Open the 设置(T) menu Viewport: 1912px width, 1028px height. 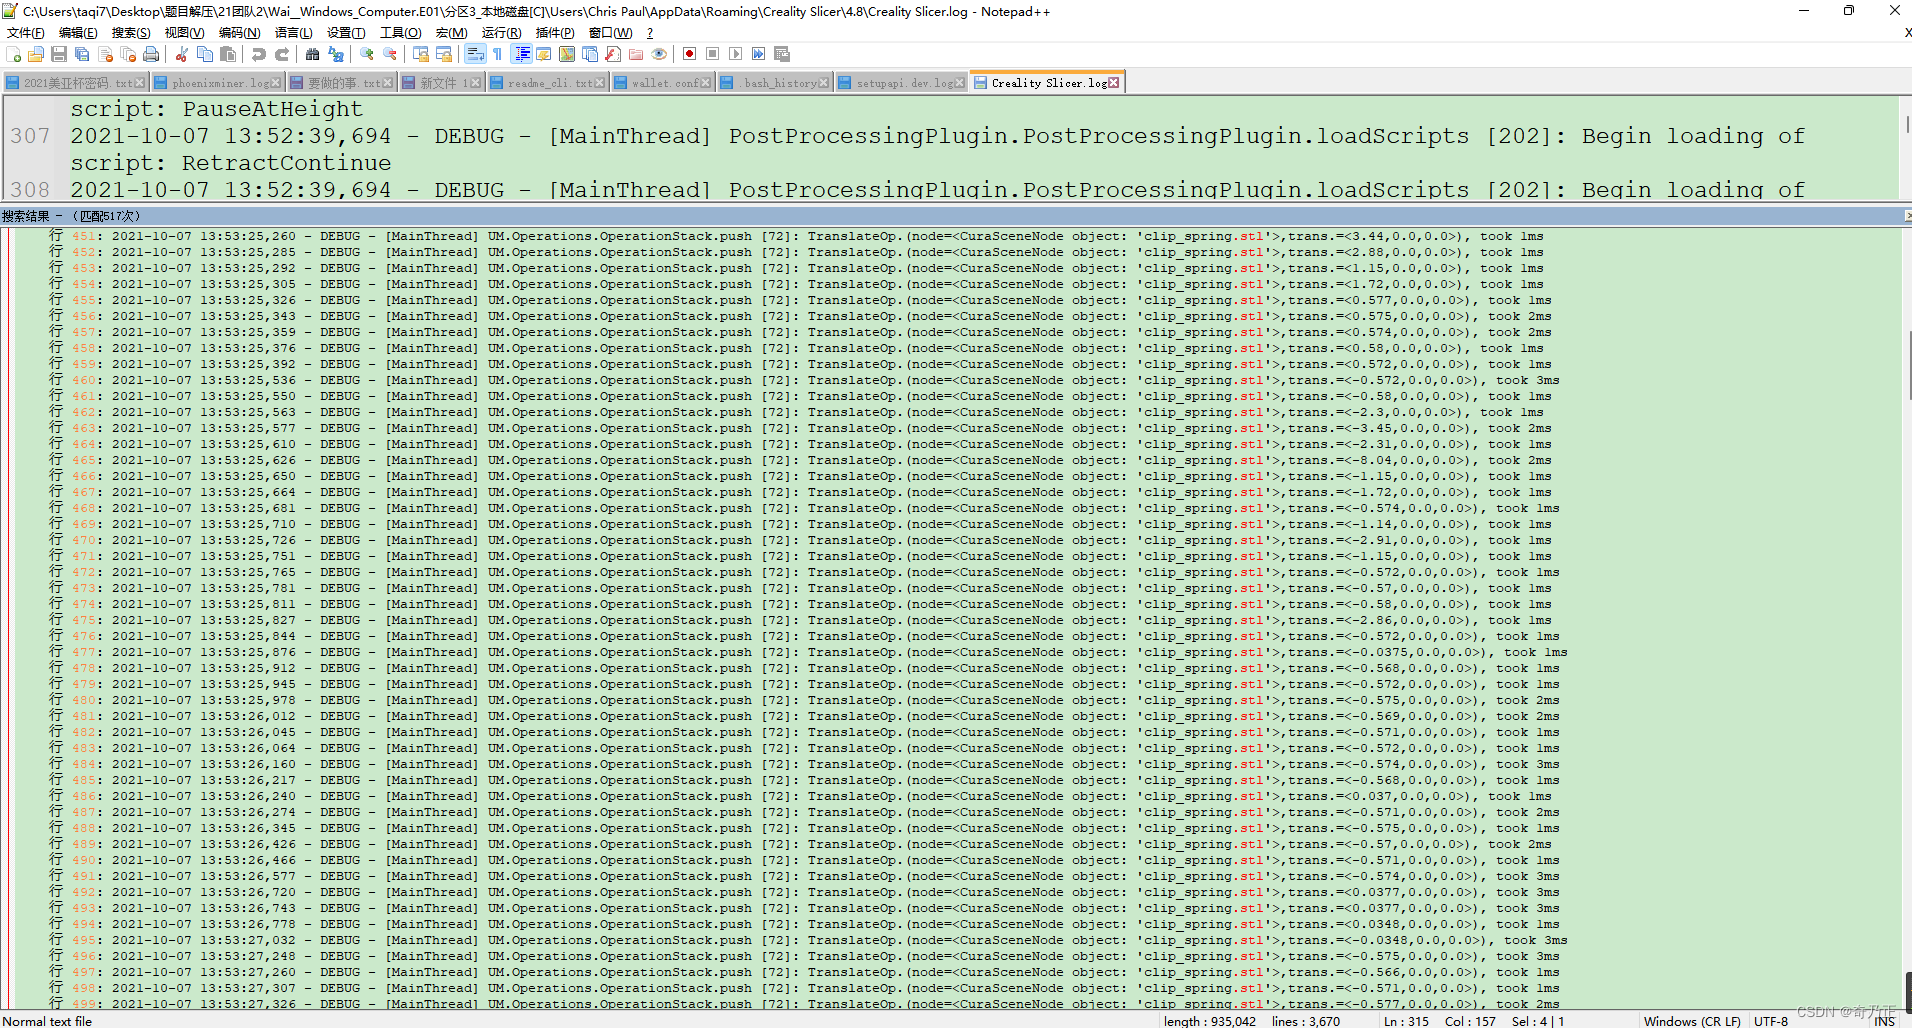[346, 33]
